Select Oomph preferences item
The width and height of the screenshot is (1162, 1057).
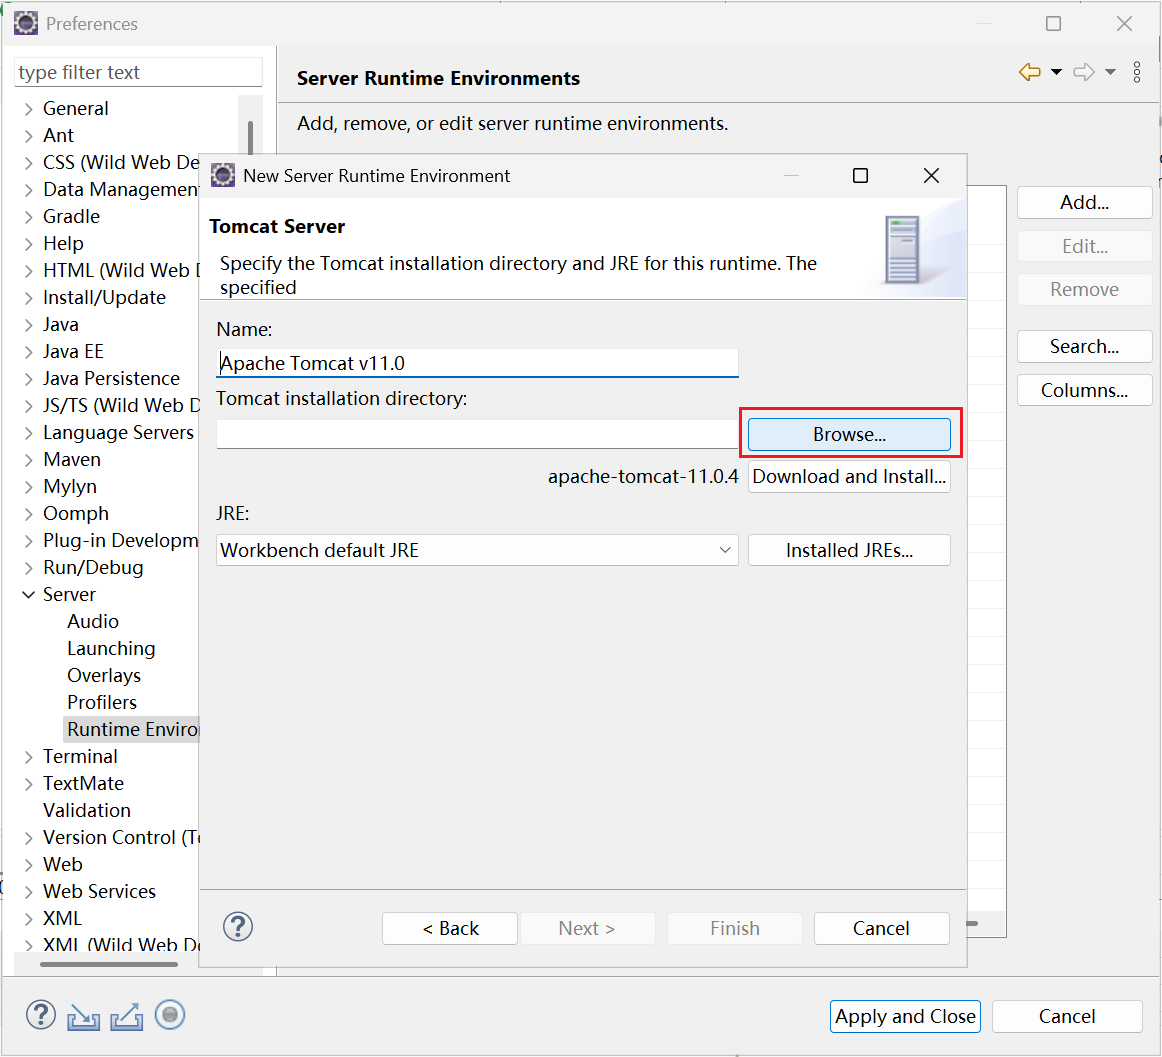click(76, 513)
